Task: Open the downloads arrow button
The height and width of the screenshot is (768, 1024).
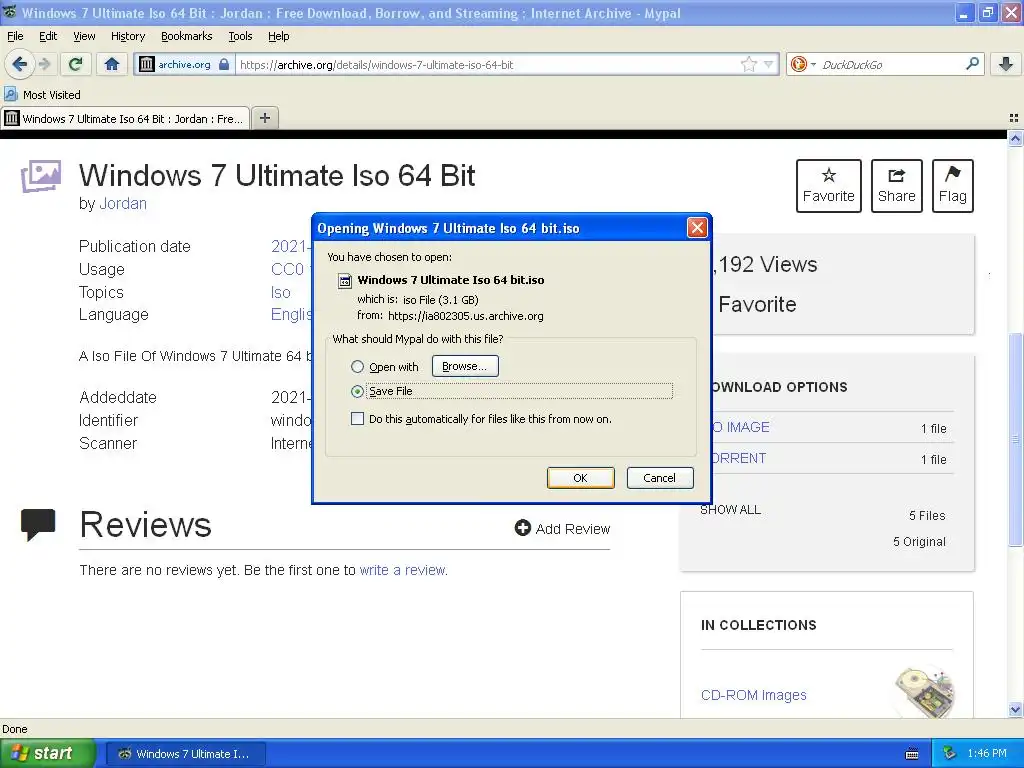Action: coord(1006,64)
